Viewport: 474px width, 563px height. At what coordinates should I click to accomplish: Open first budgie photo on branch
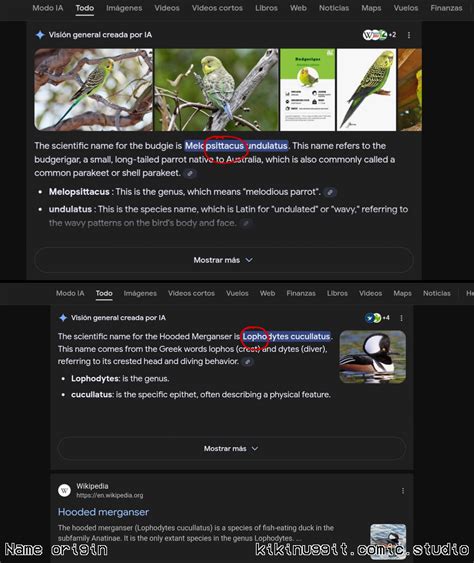pyautogui.click(x=93, y=90)
